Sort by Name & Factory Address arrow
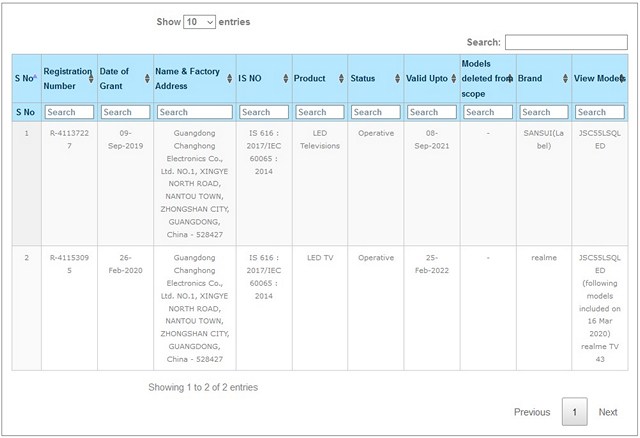 click(x=230, y=78)
